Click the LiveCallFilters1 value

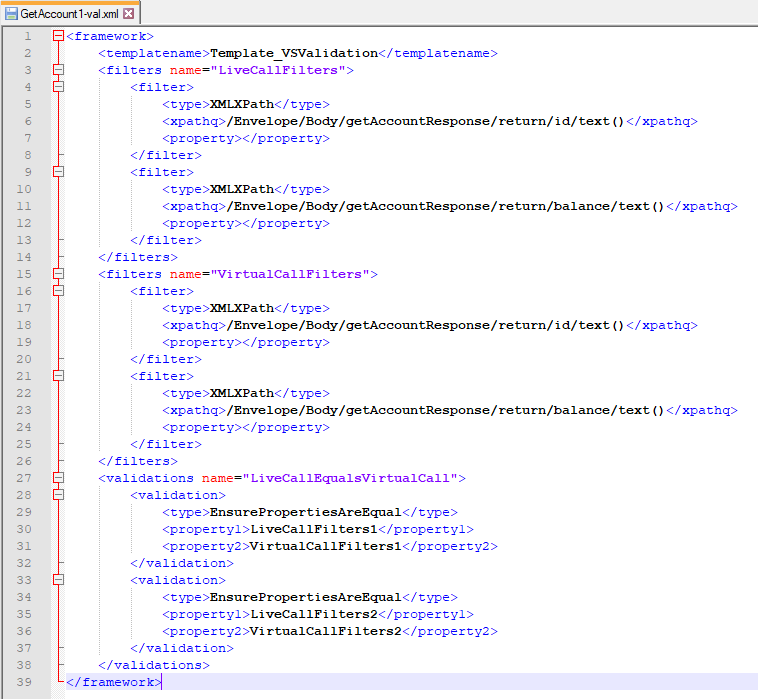[x=314, y=529]
